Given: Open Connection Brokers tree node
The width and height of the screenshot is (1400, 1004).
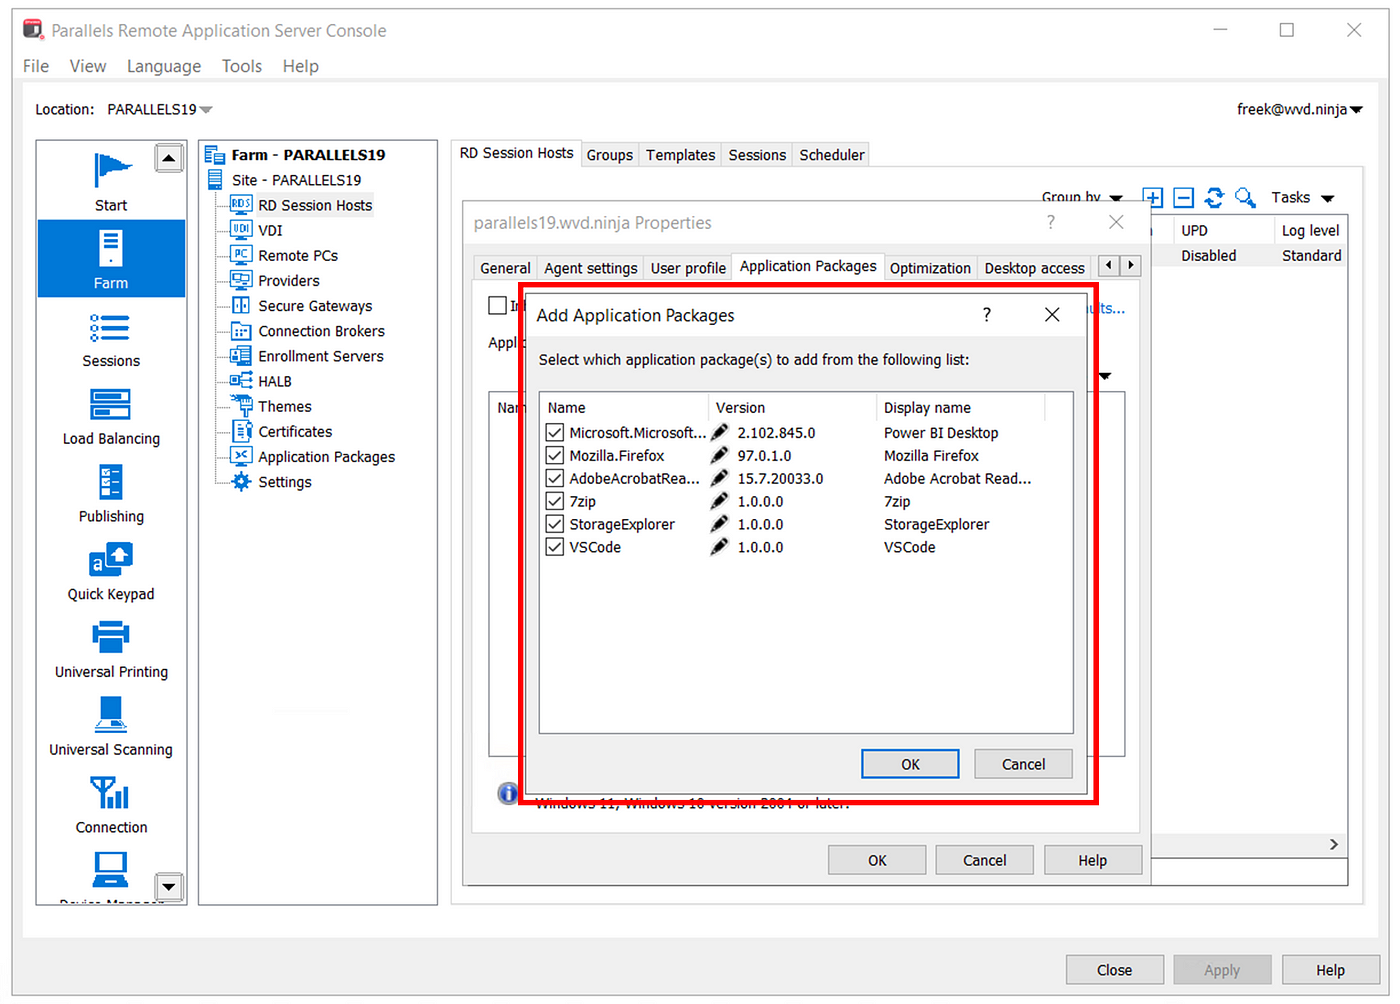Looking at the screenshot, I should [x=321, y=331].
